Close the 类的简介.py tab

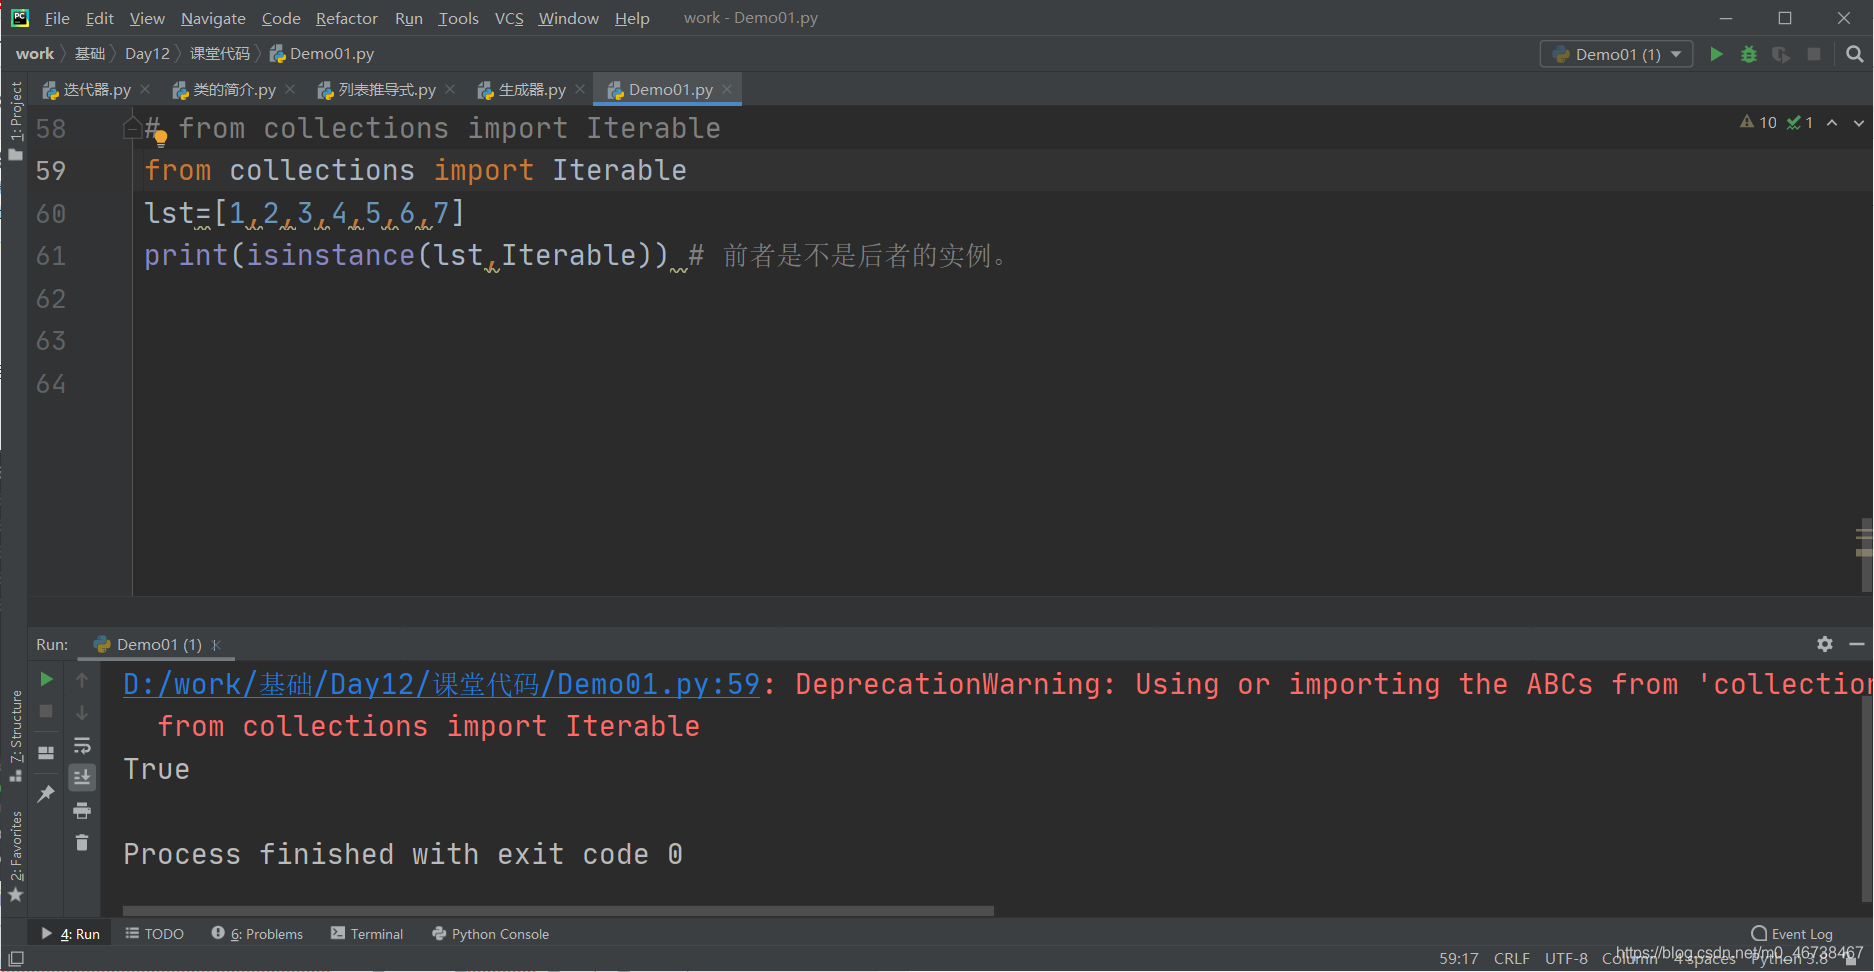point(290,89)
